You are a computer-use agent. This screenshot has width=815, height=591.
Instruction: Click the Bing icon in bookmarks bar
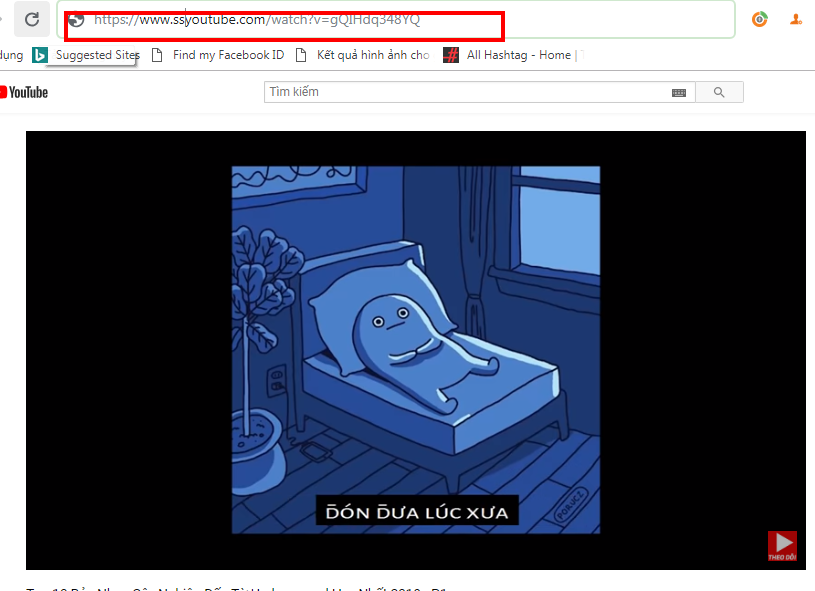40,55
